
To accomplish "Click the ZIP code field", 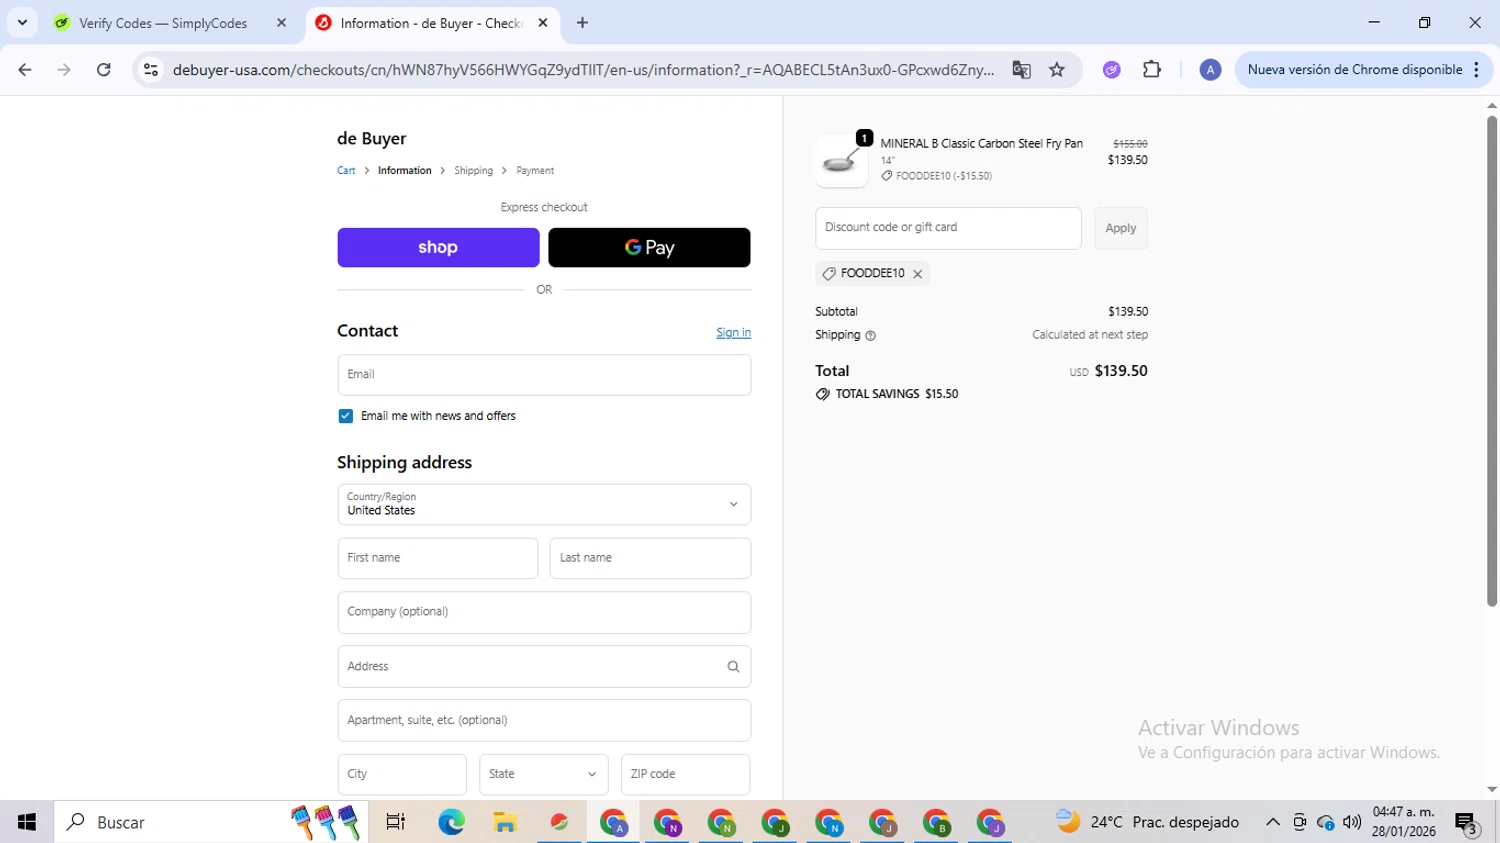I will click(x=685, y=774).
